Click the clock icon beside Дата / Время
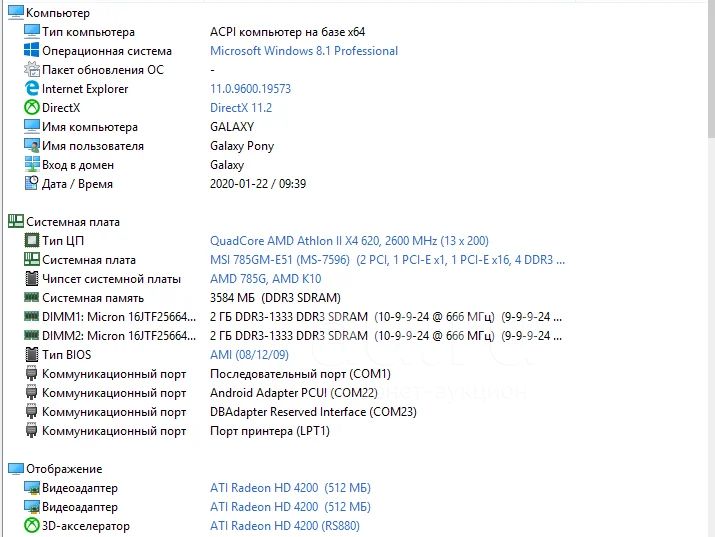 [x=31, y=183]
